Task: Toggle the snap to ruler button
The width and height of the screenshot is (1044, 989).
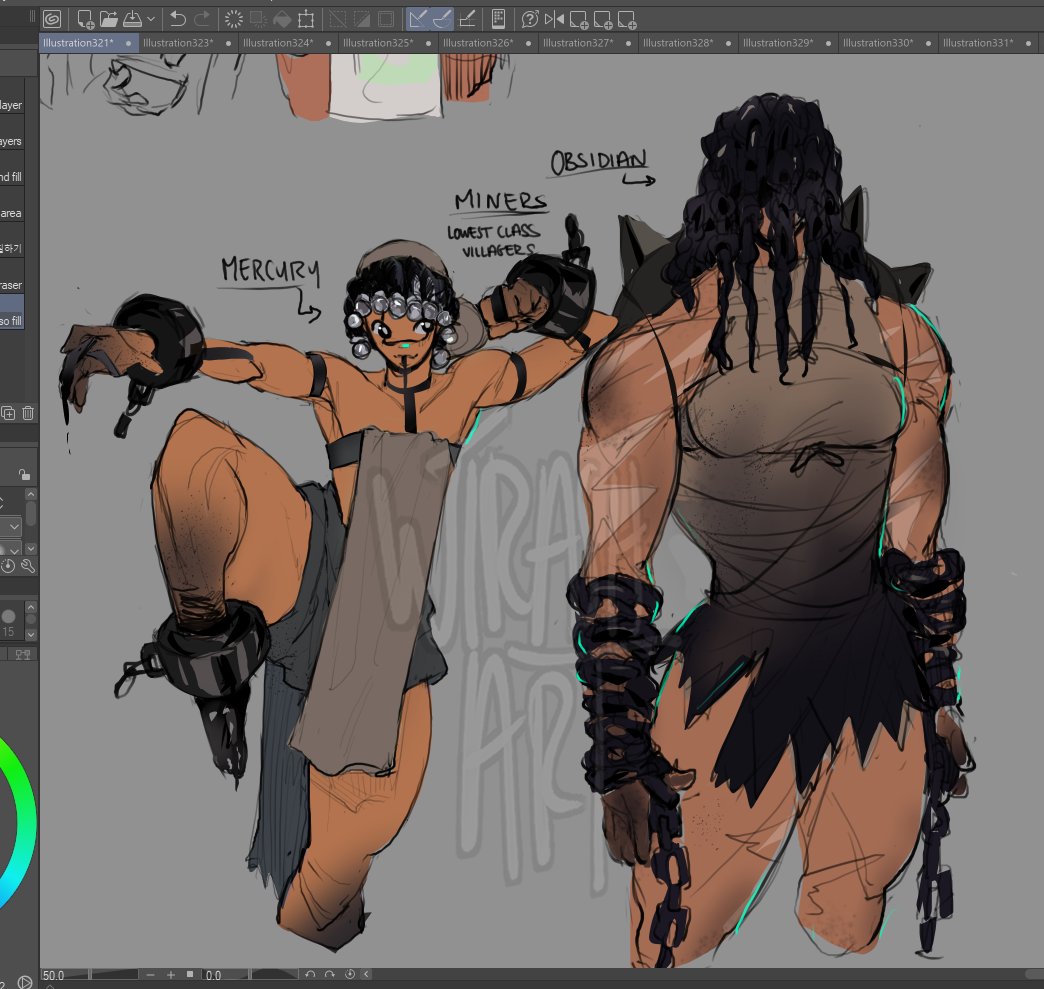Action: (x=418, y=19)
